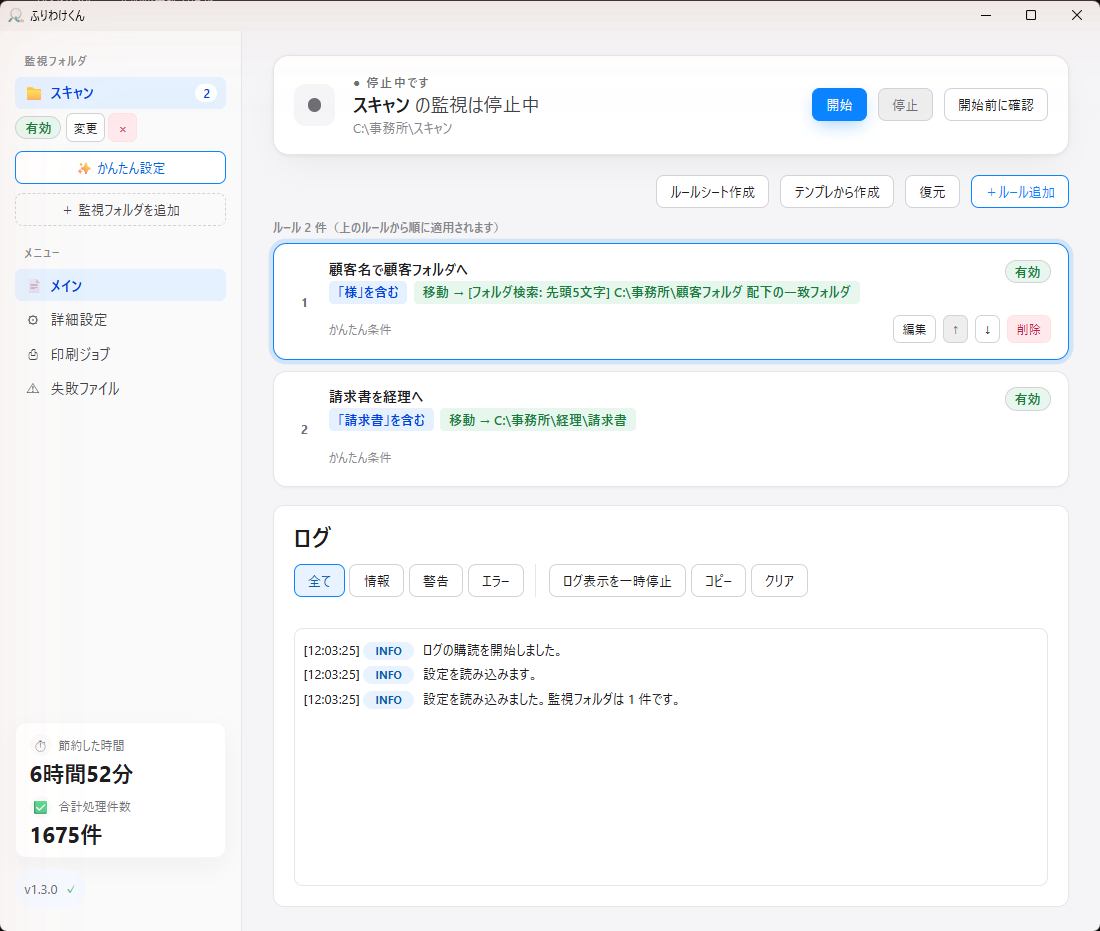1100x931 pixels.
Task: Filter the log by エラー
Action: 496,581
